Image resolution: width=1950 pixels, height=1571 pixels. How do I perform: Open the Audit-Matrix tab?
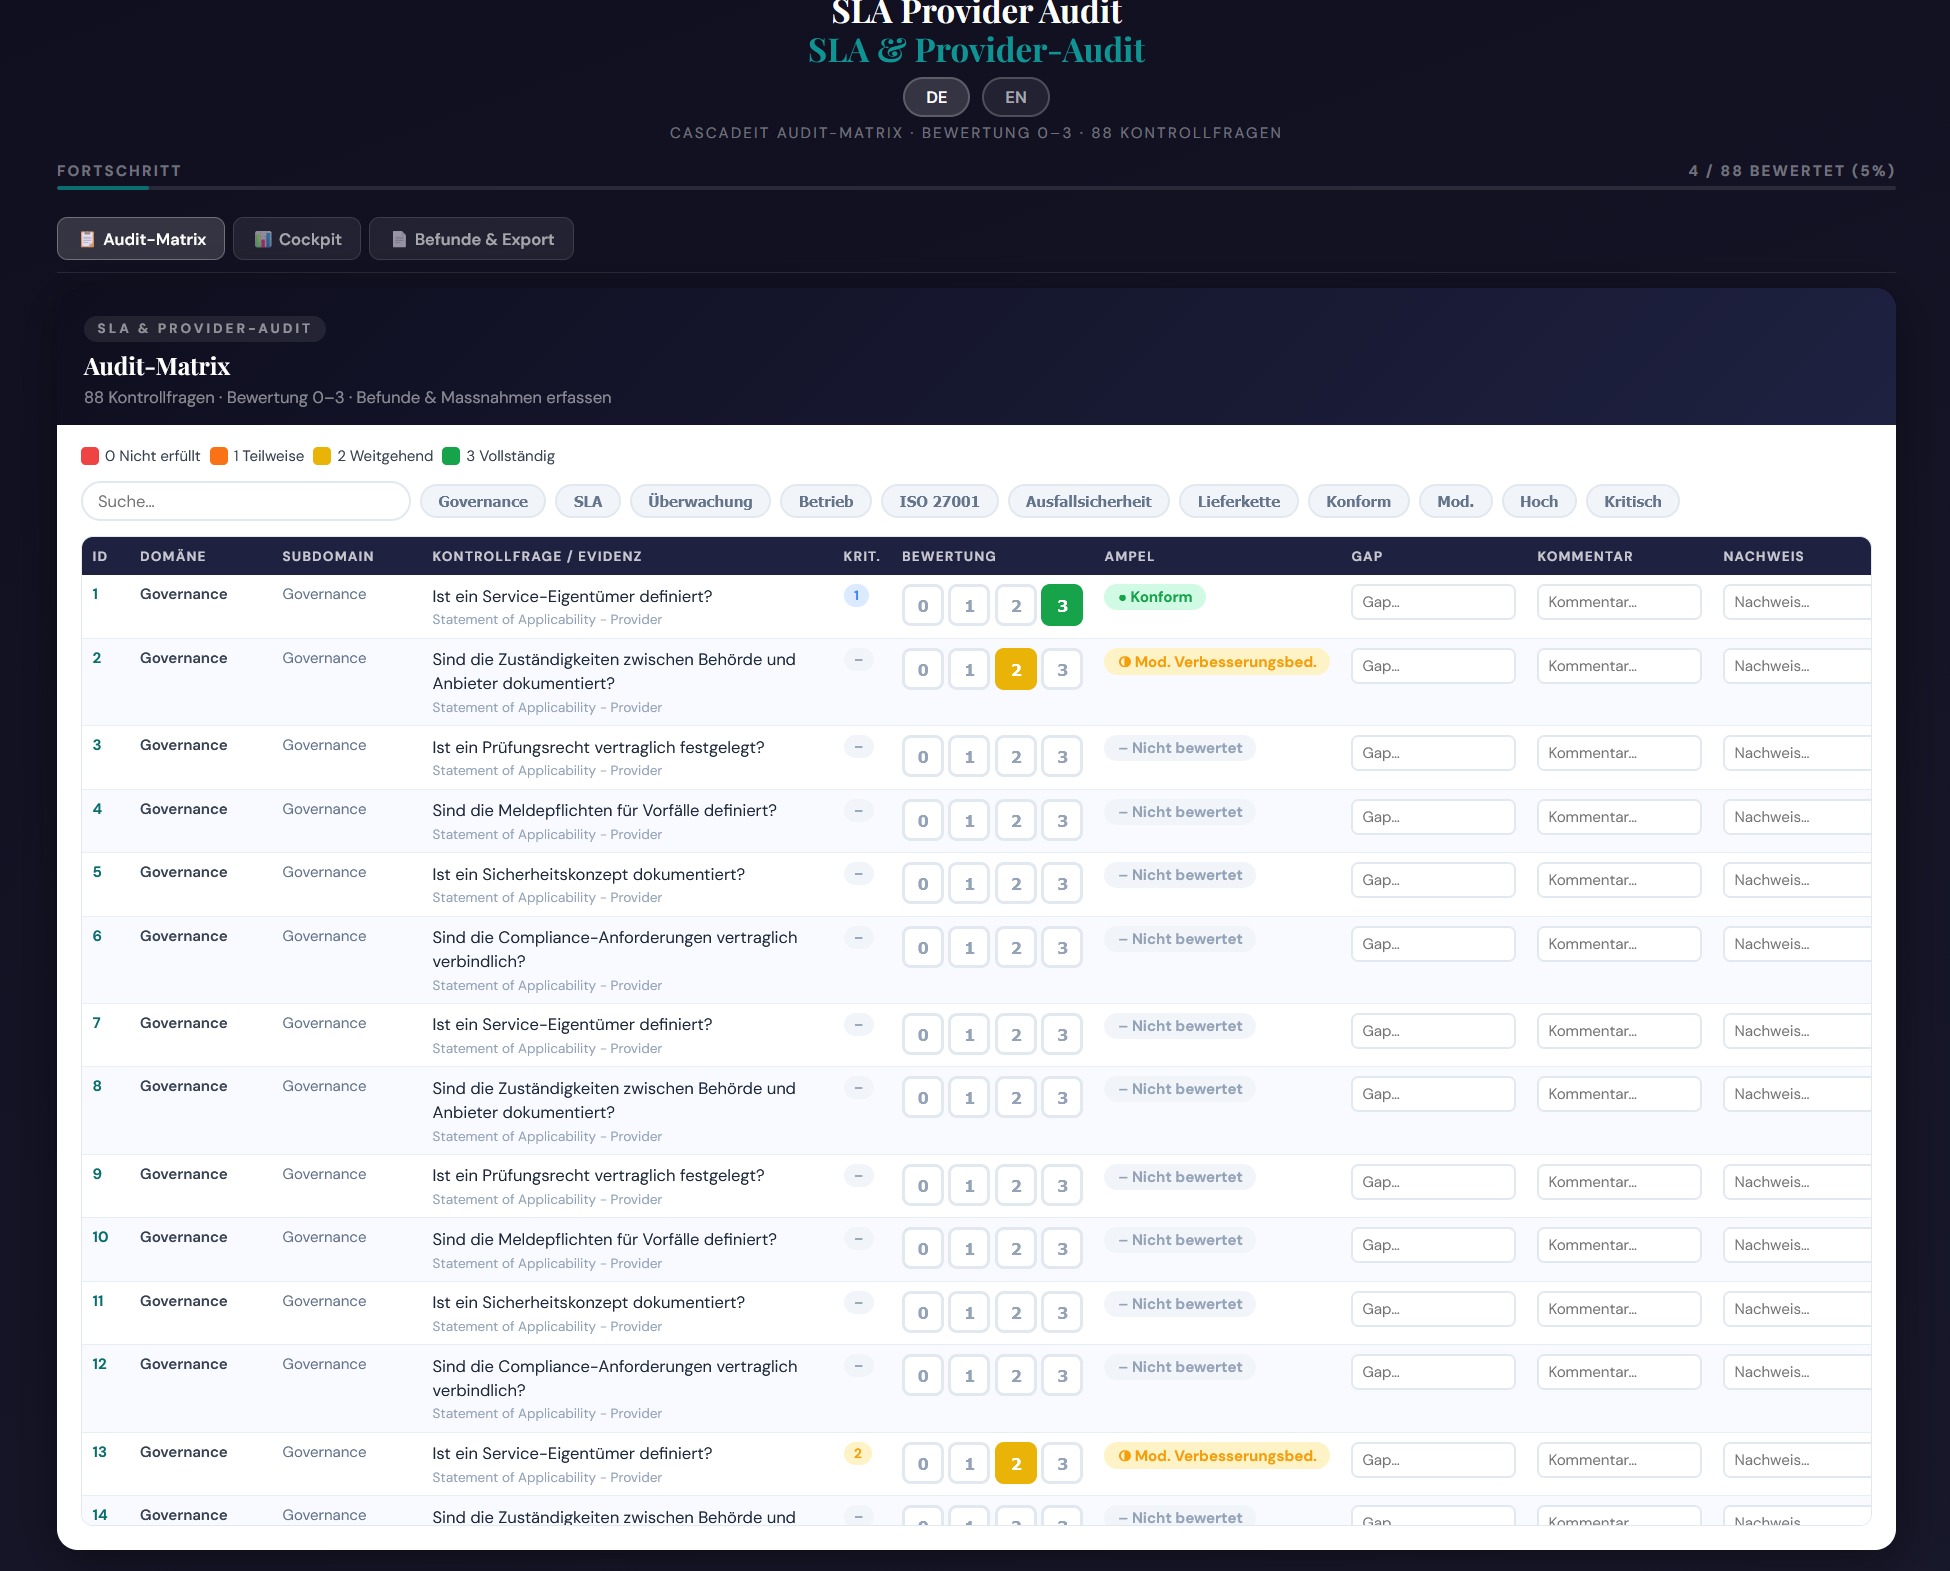141,239
